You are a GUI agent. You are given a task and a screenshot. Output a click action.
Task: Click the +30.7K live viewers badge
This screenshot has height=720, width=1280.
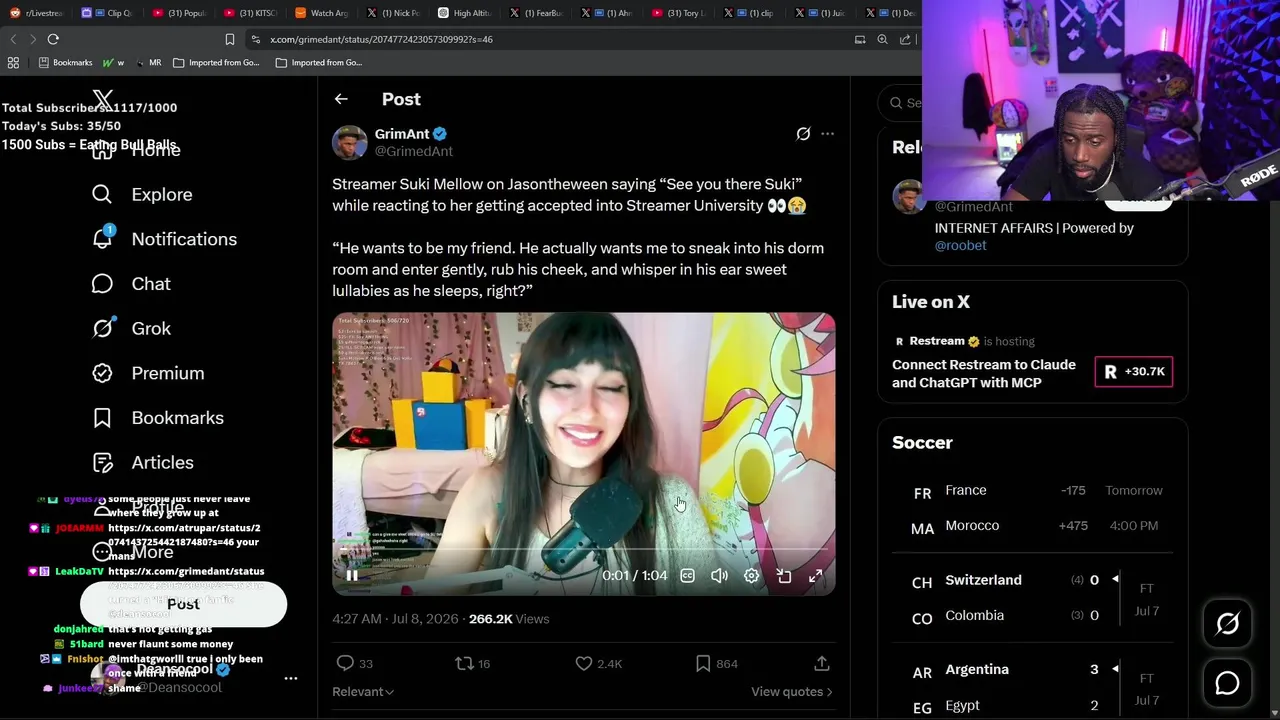1134,372
